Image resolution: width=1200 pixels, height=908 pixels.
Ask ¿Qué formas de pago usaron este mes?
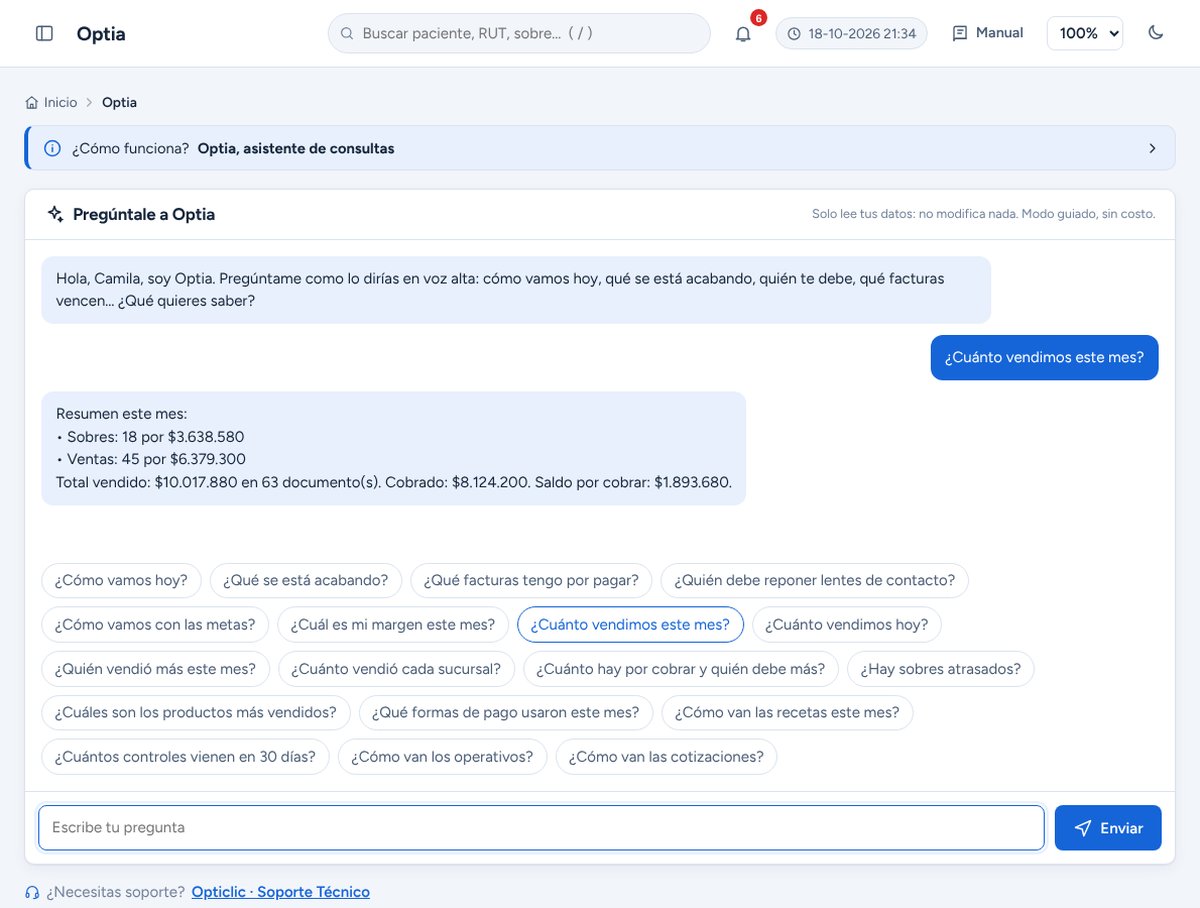(x=506, y=713)
